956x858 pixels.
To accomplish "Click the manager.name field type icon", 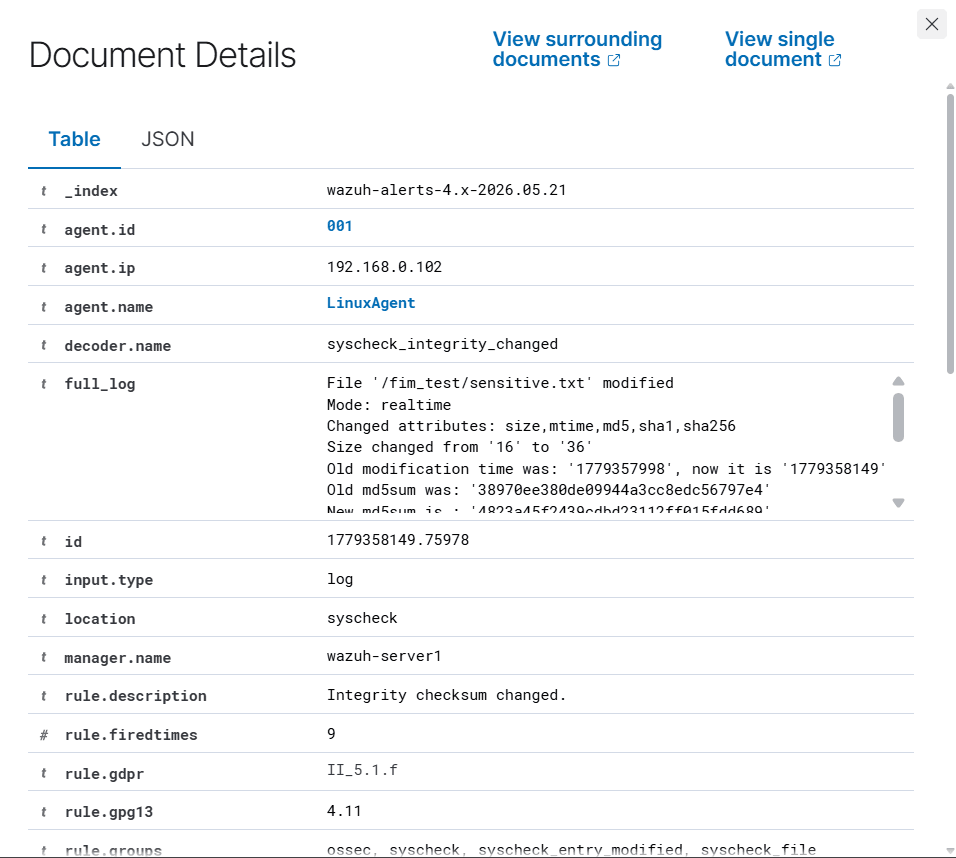I will (x=44, y=657).
